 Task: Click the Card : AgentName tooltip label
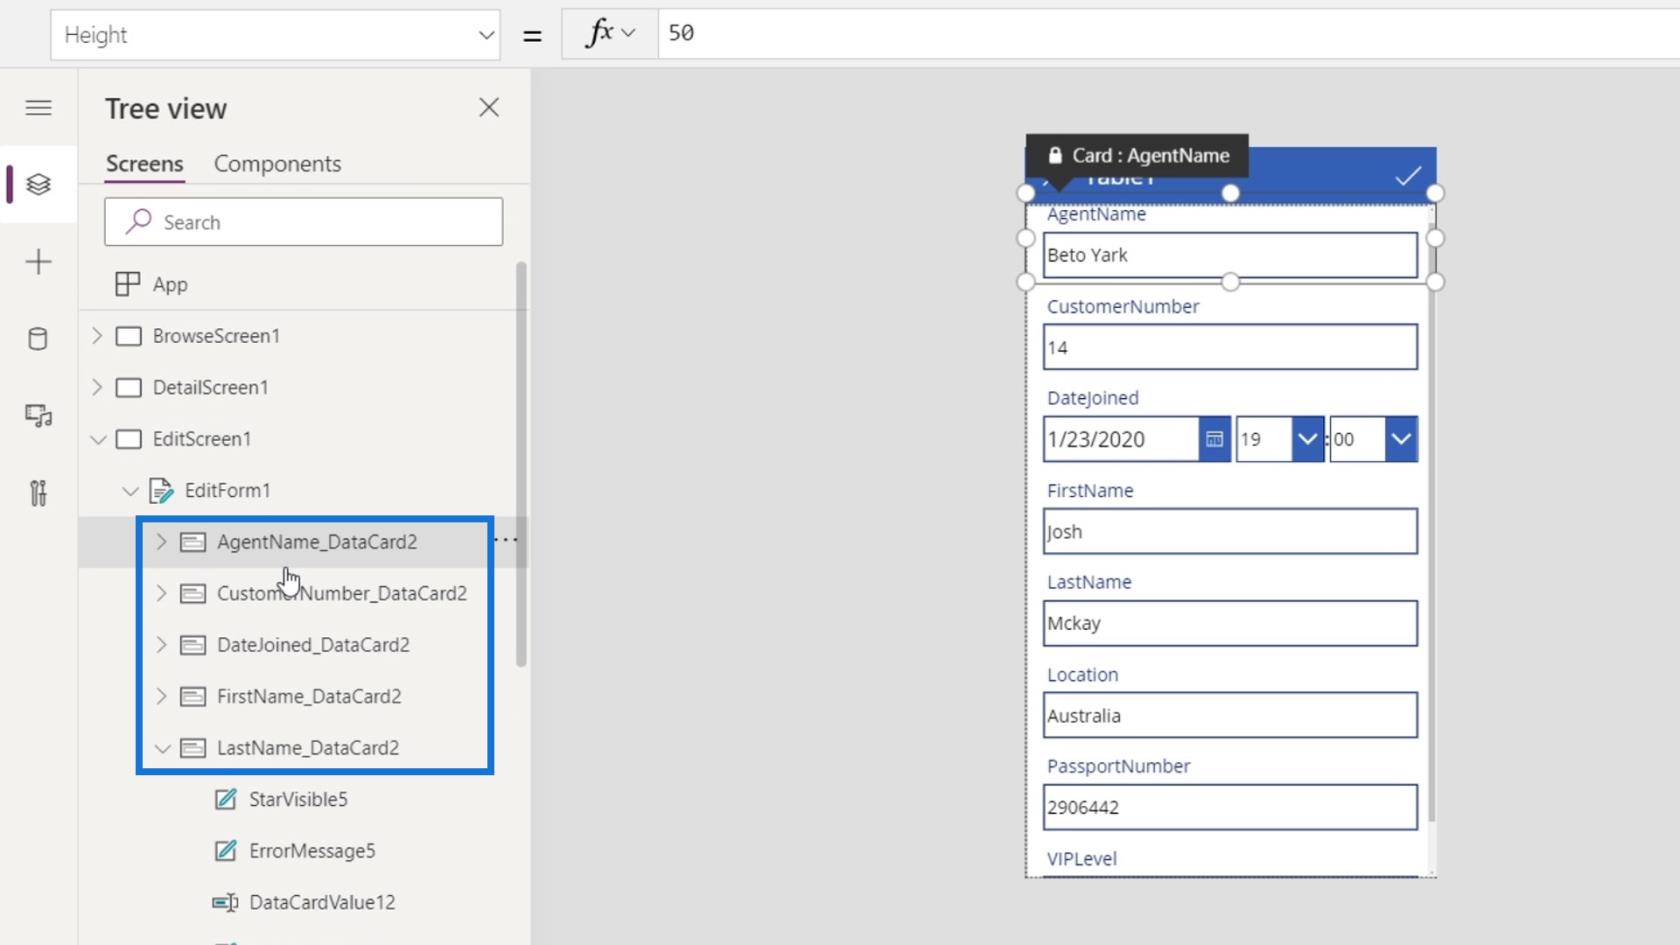1138,155
